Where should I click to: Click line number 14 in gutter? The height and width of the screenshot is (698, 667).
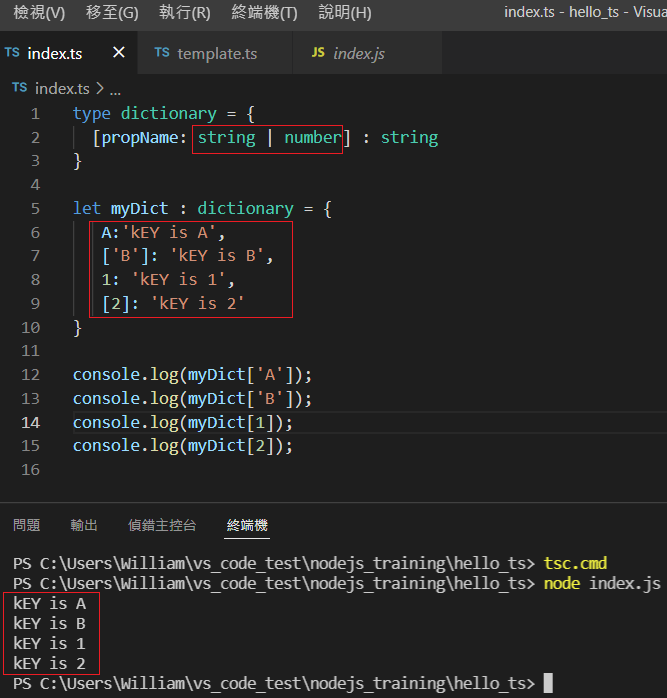(x=31, y=422)
